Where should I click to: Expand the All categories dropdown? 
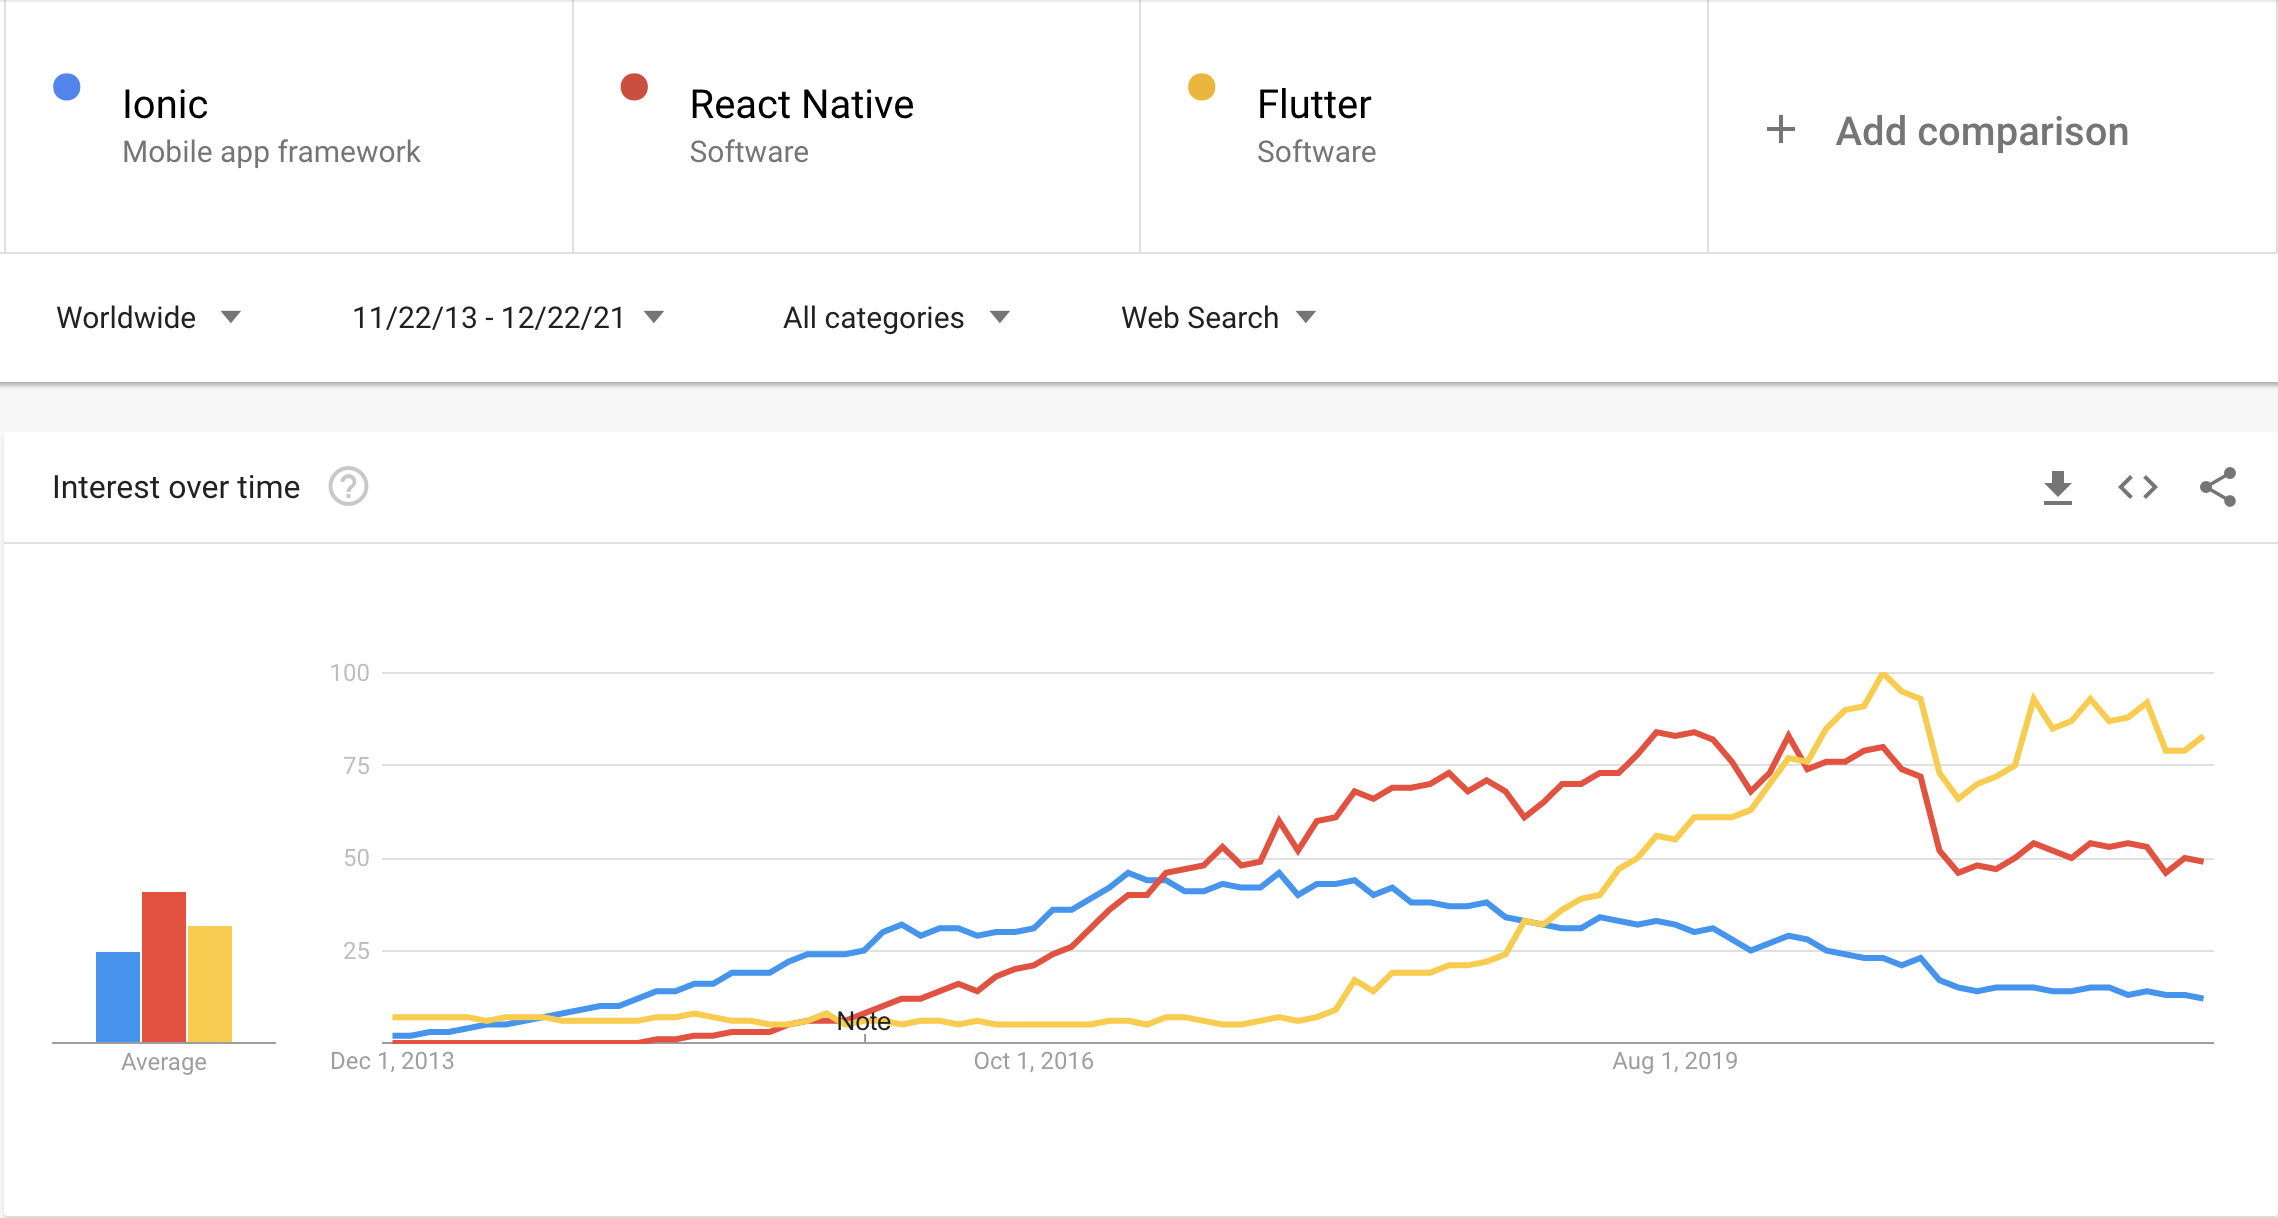coord(895,317)
